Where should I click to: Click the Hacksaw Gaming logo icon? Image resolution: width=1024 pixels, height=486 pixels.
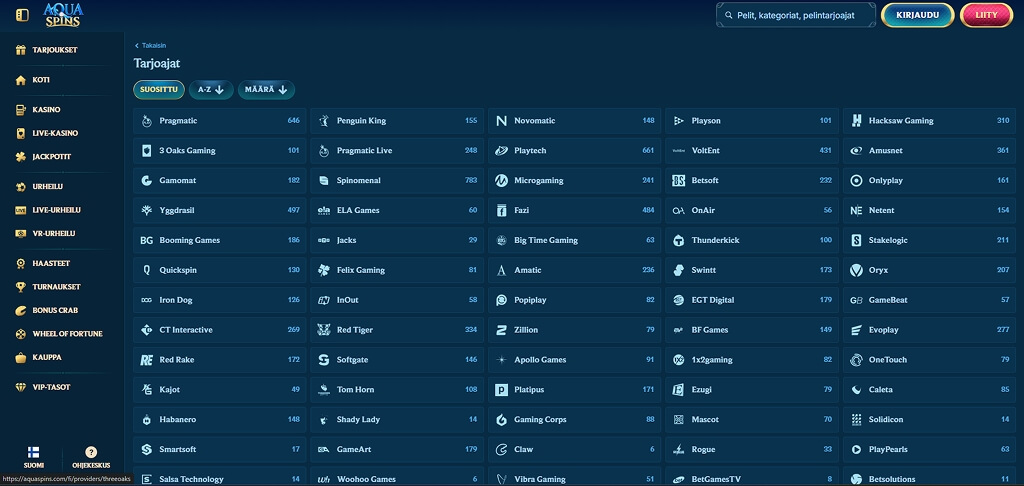coord(856,121)
